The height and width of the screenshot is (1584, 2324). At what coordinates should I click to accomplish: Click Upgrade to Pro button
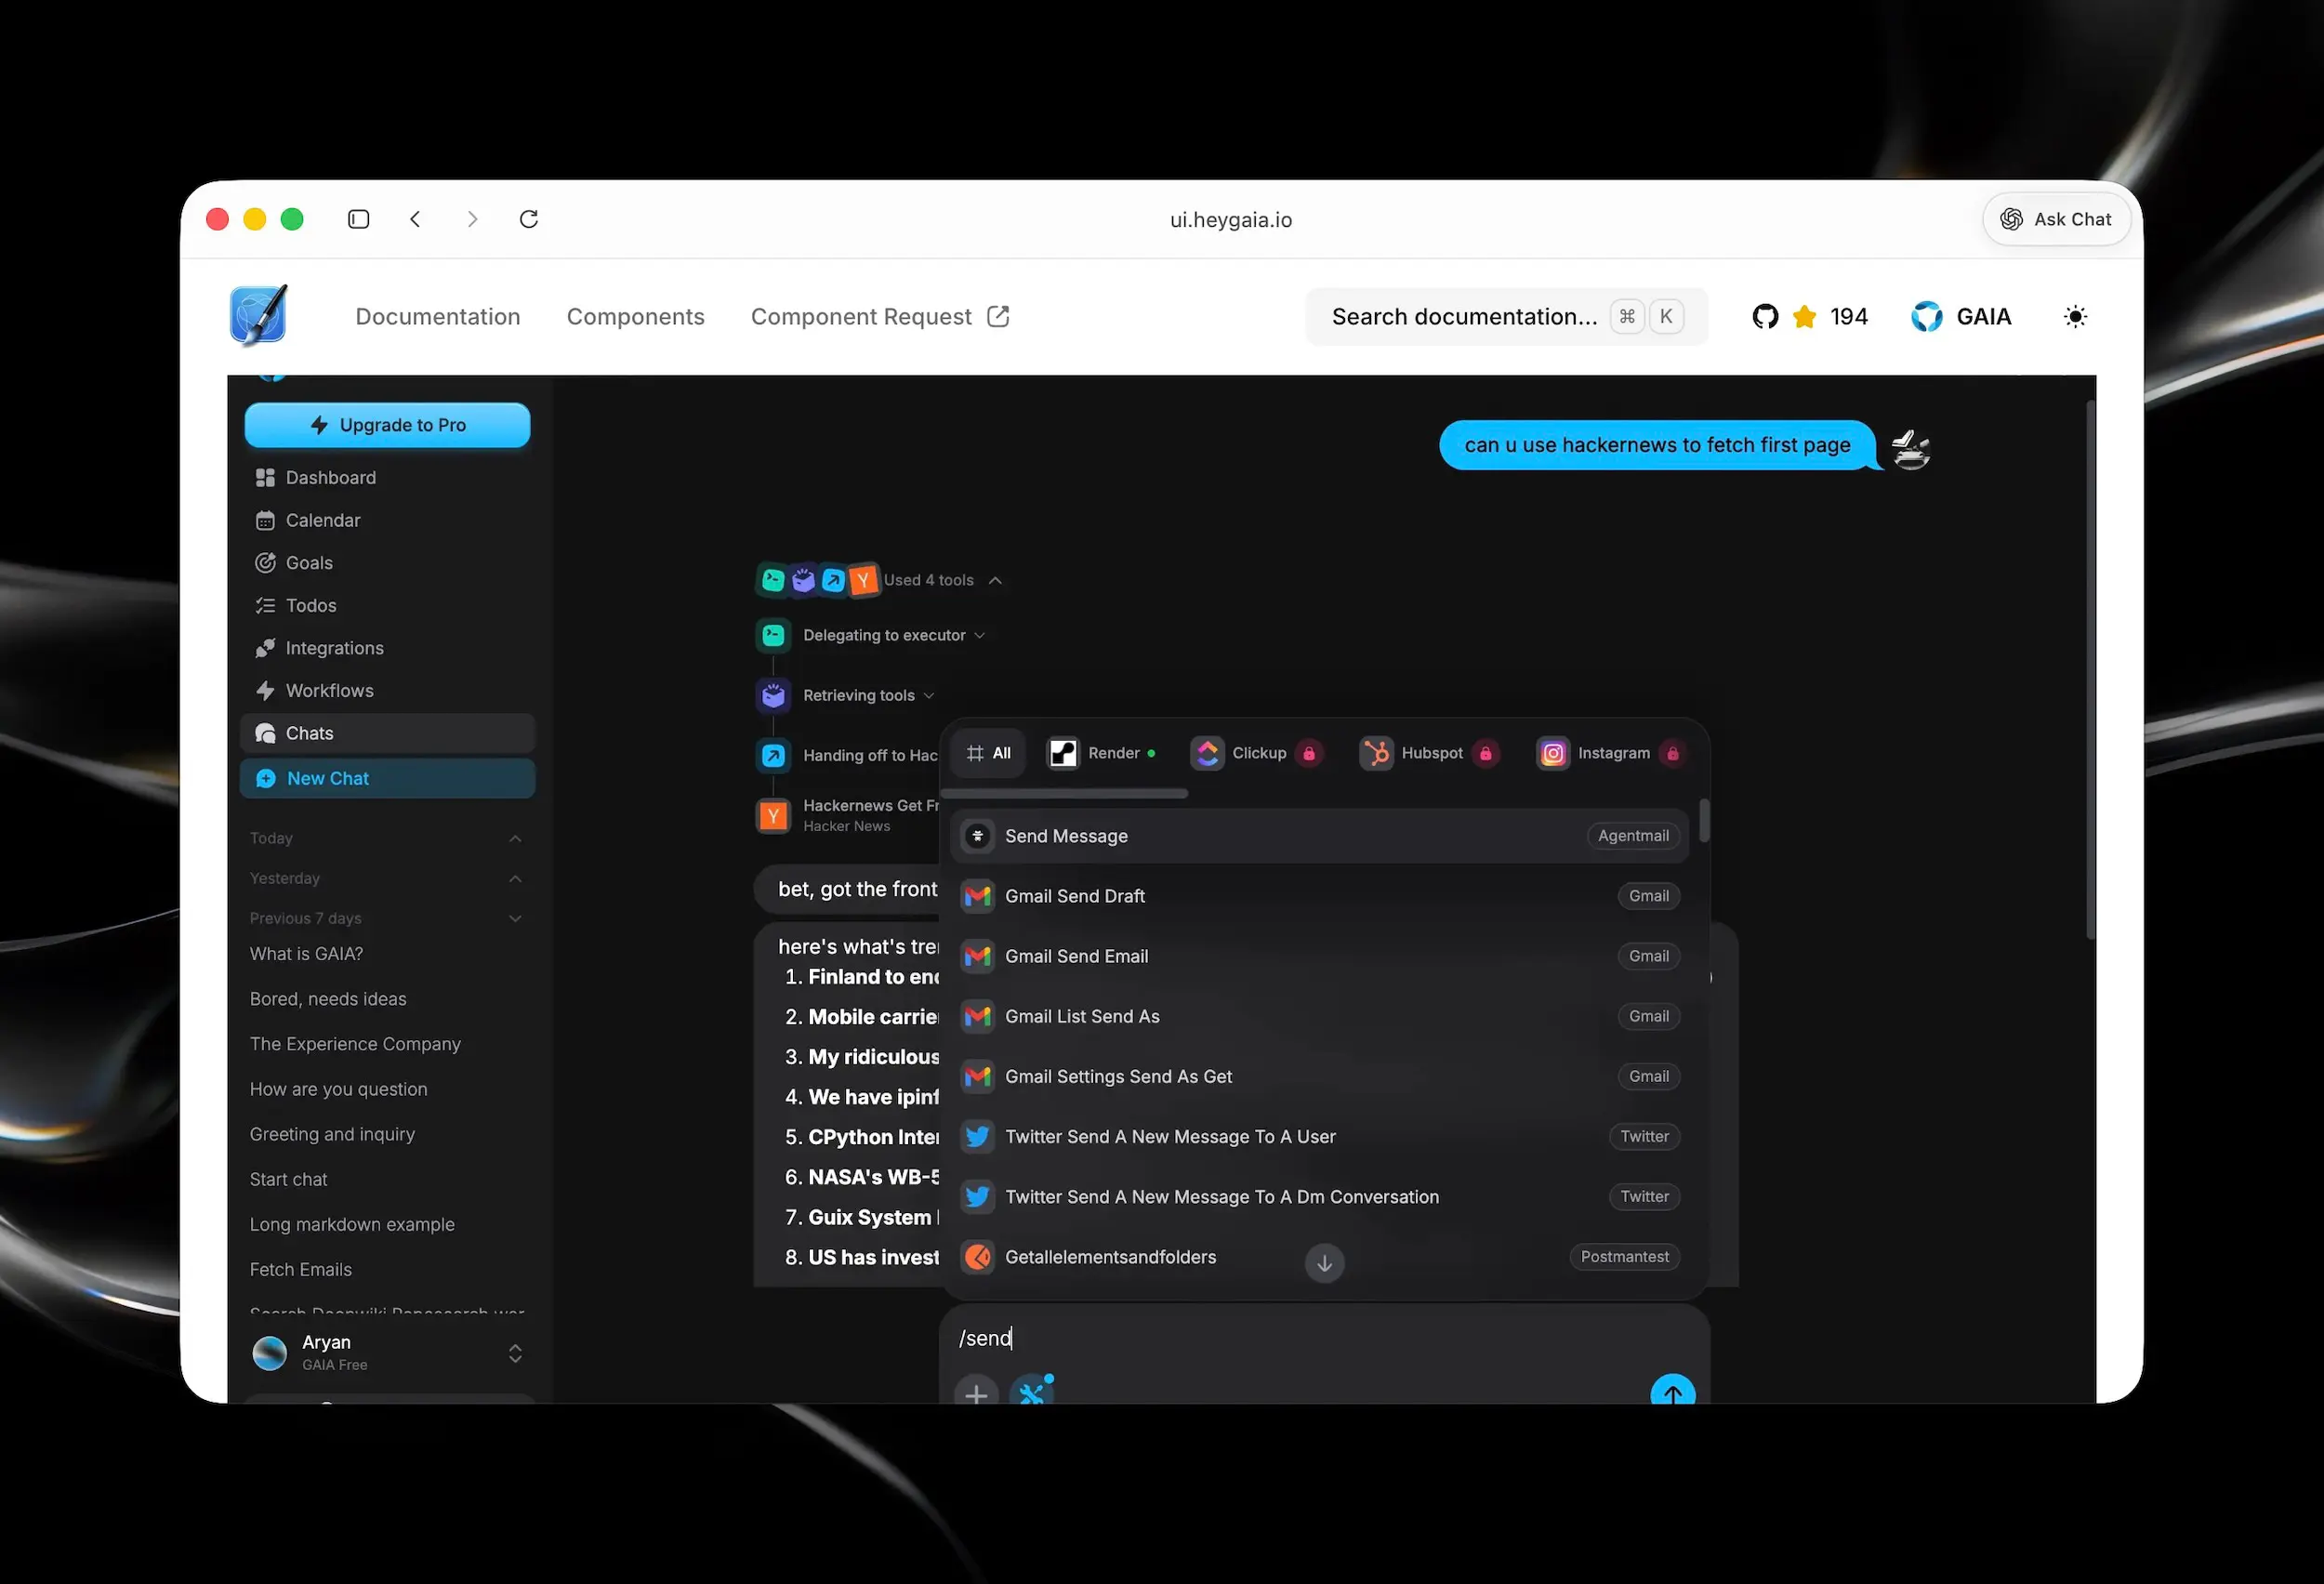388,425
